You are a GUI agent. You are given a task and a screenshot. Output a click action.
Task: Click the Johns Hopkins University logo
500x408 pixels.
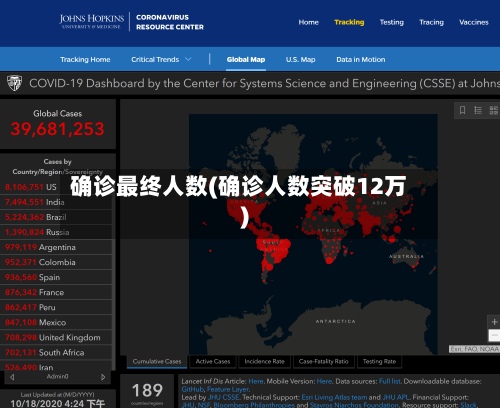click(92, 21)
